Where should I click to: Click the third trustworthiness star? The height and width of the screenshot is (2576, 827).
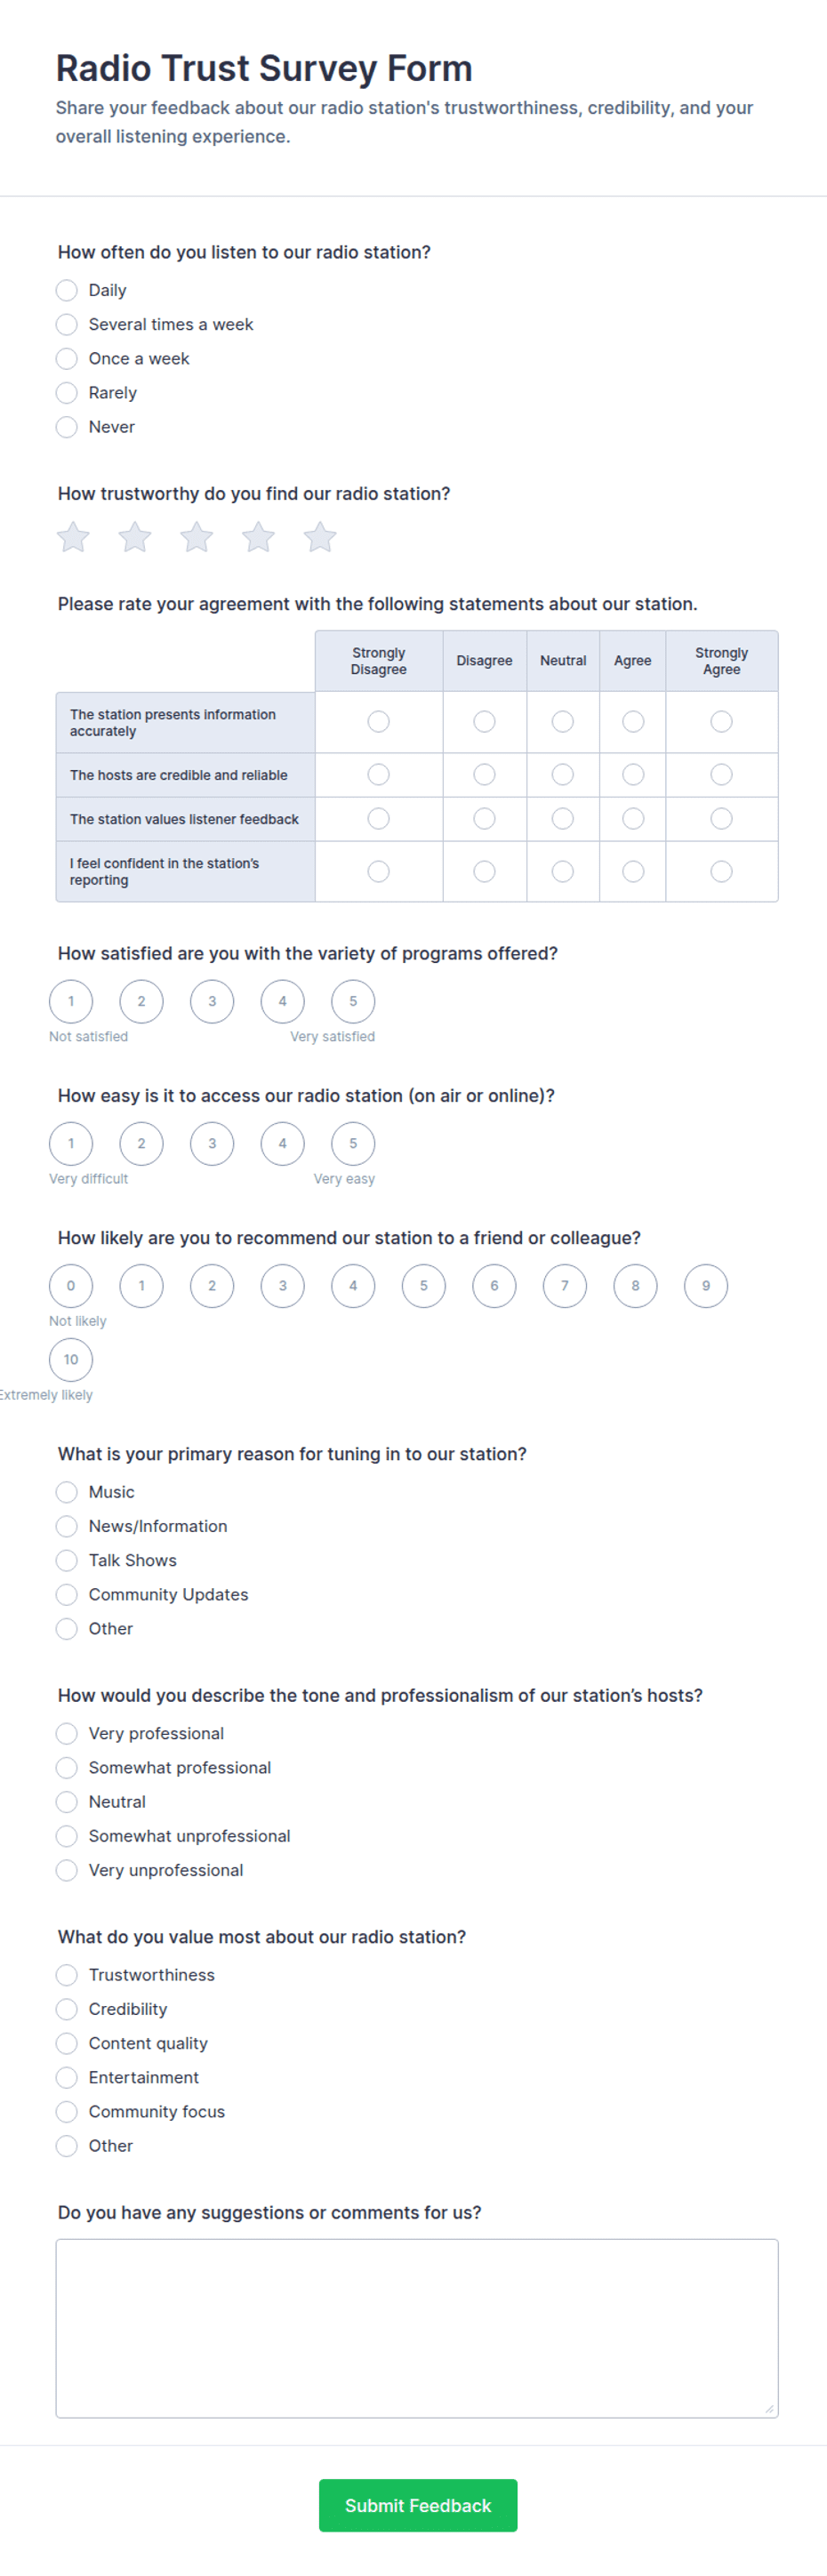[197, 537]
